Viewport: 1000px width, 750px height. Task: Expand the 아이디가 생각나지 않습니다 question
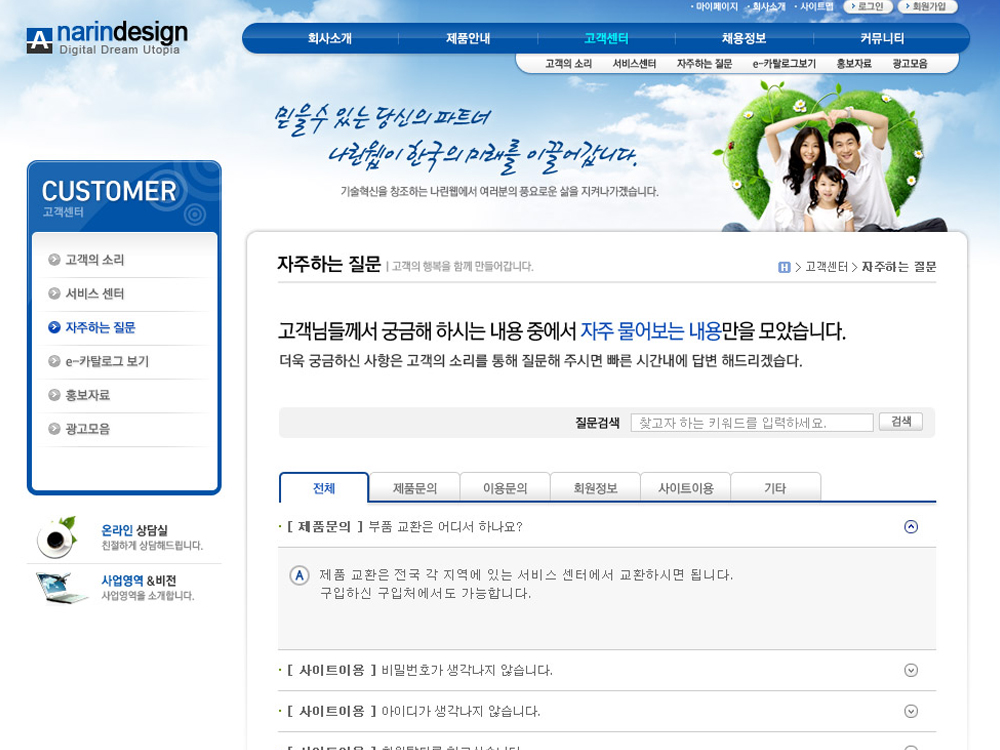point(910,711)
